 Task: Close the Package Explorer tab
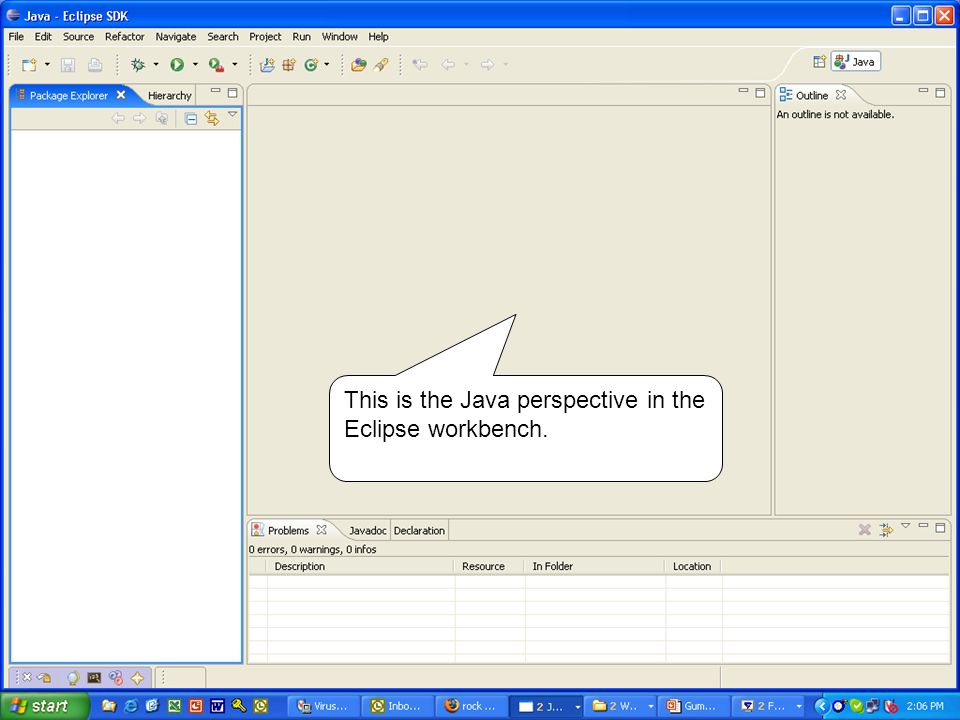pos(121,95)
